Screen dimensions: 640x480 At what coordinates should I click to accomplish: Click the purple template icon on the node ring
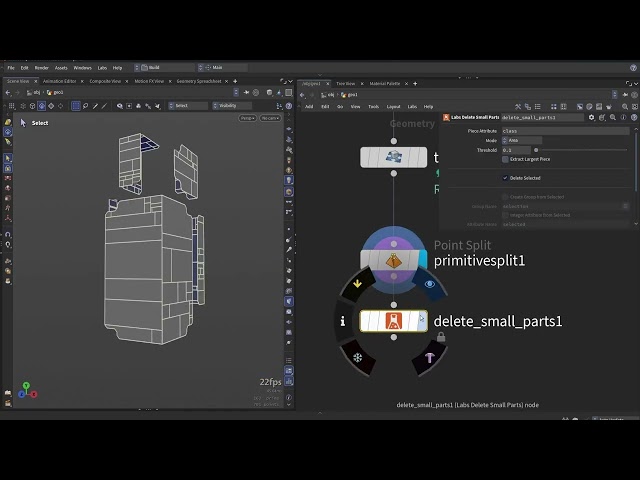click(x=430, y=358)
